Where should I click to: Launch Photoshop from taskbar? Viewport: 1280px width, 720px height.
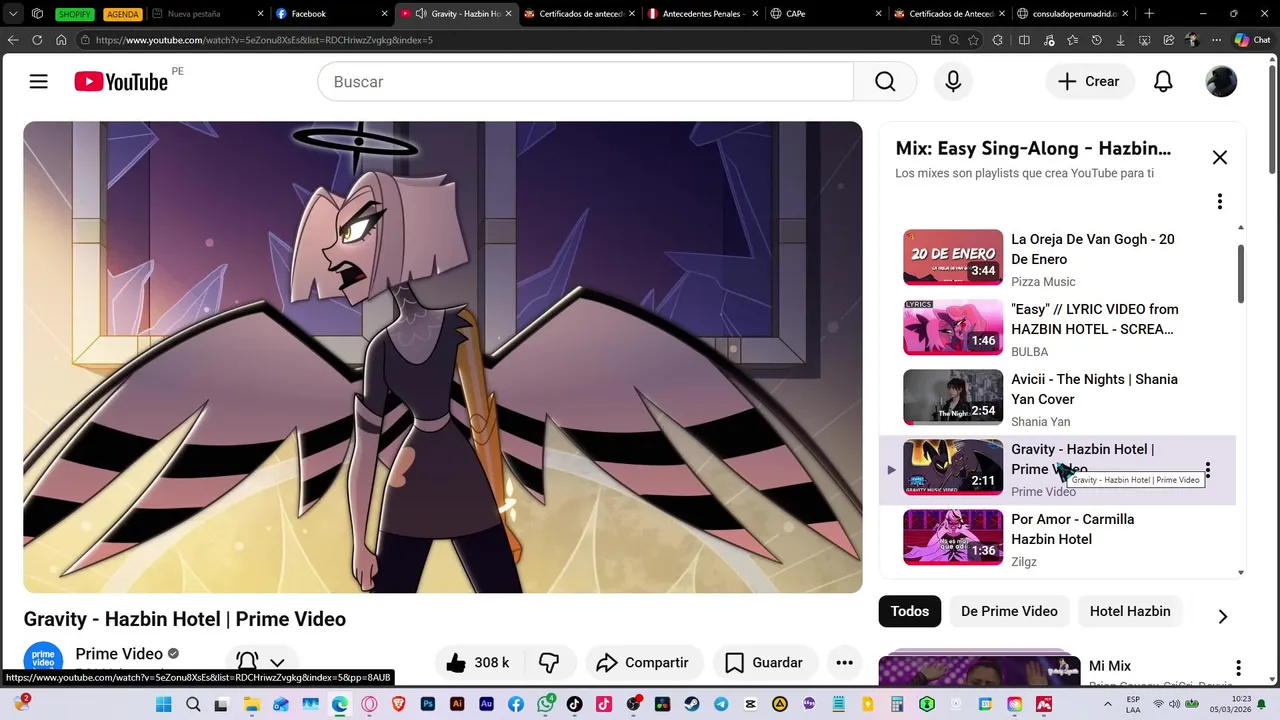428,704
